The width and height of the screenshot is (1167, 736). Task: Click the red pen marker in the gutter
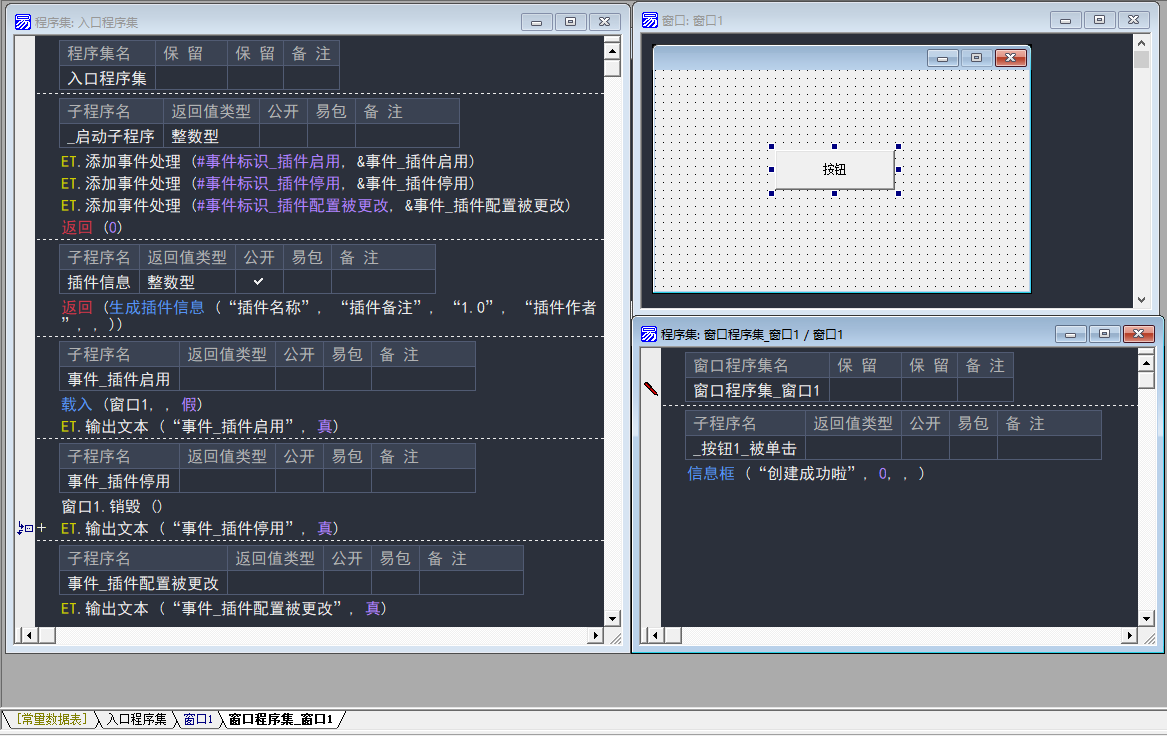651,389
